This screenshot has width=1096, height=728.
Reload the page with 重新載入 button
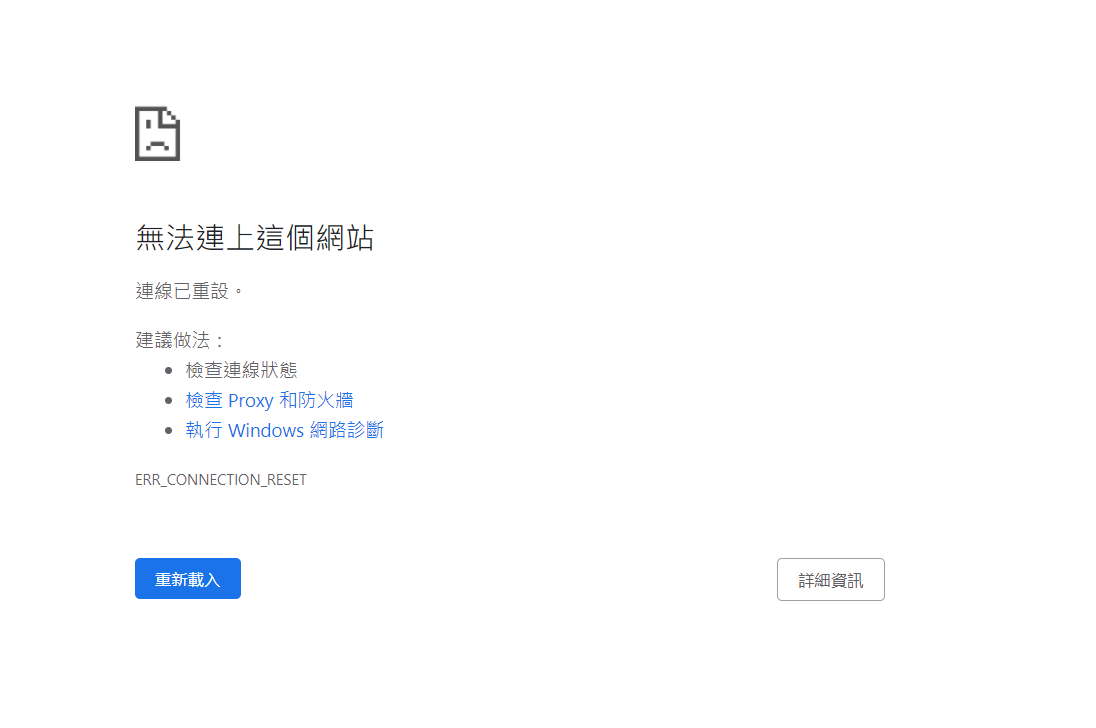coord(187,578)
